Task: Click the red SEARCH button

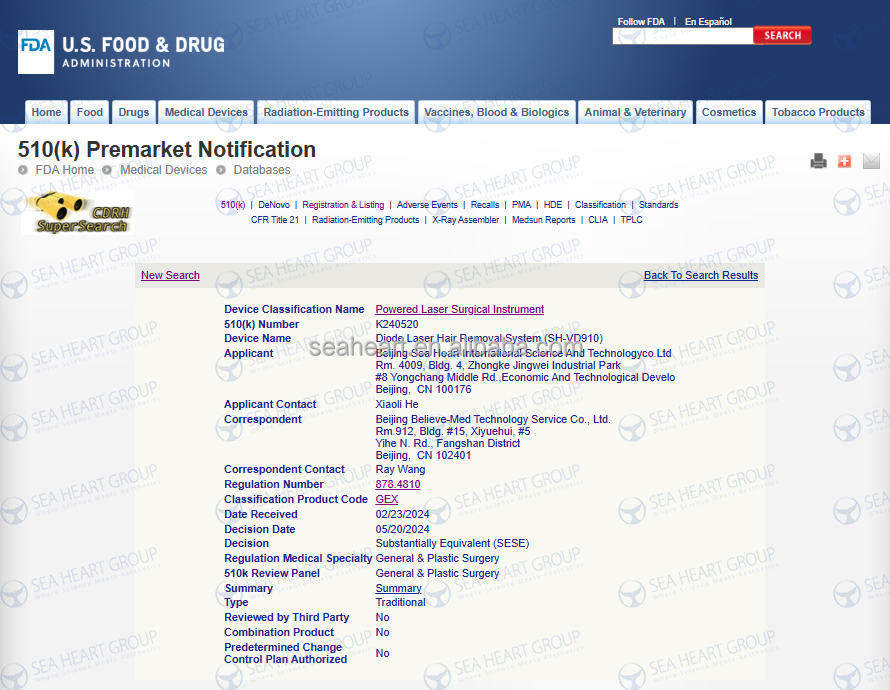Action: click(x=782, y=35)
